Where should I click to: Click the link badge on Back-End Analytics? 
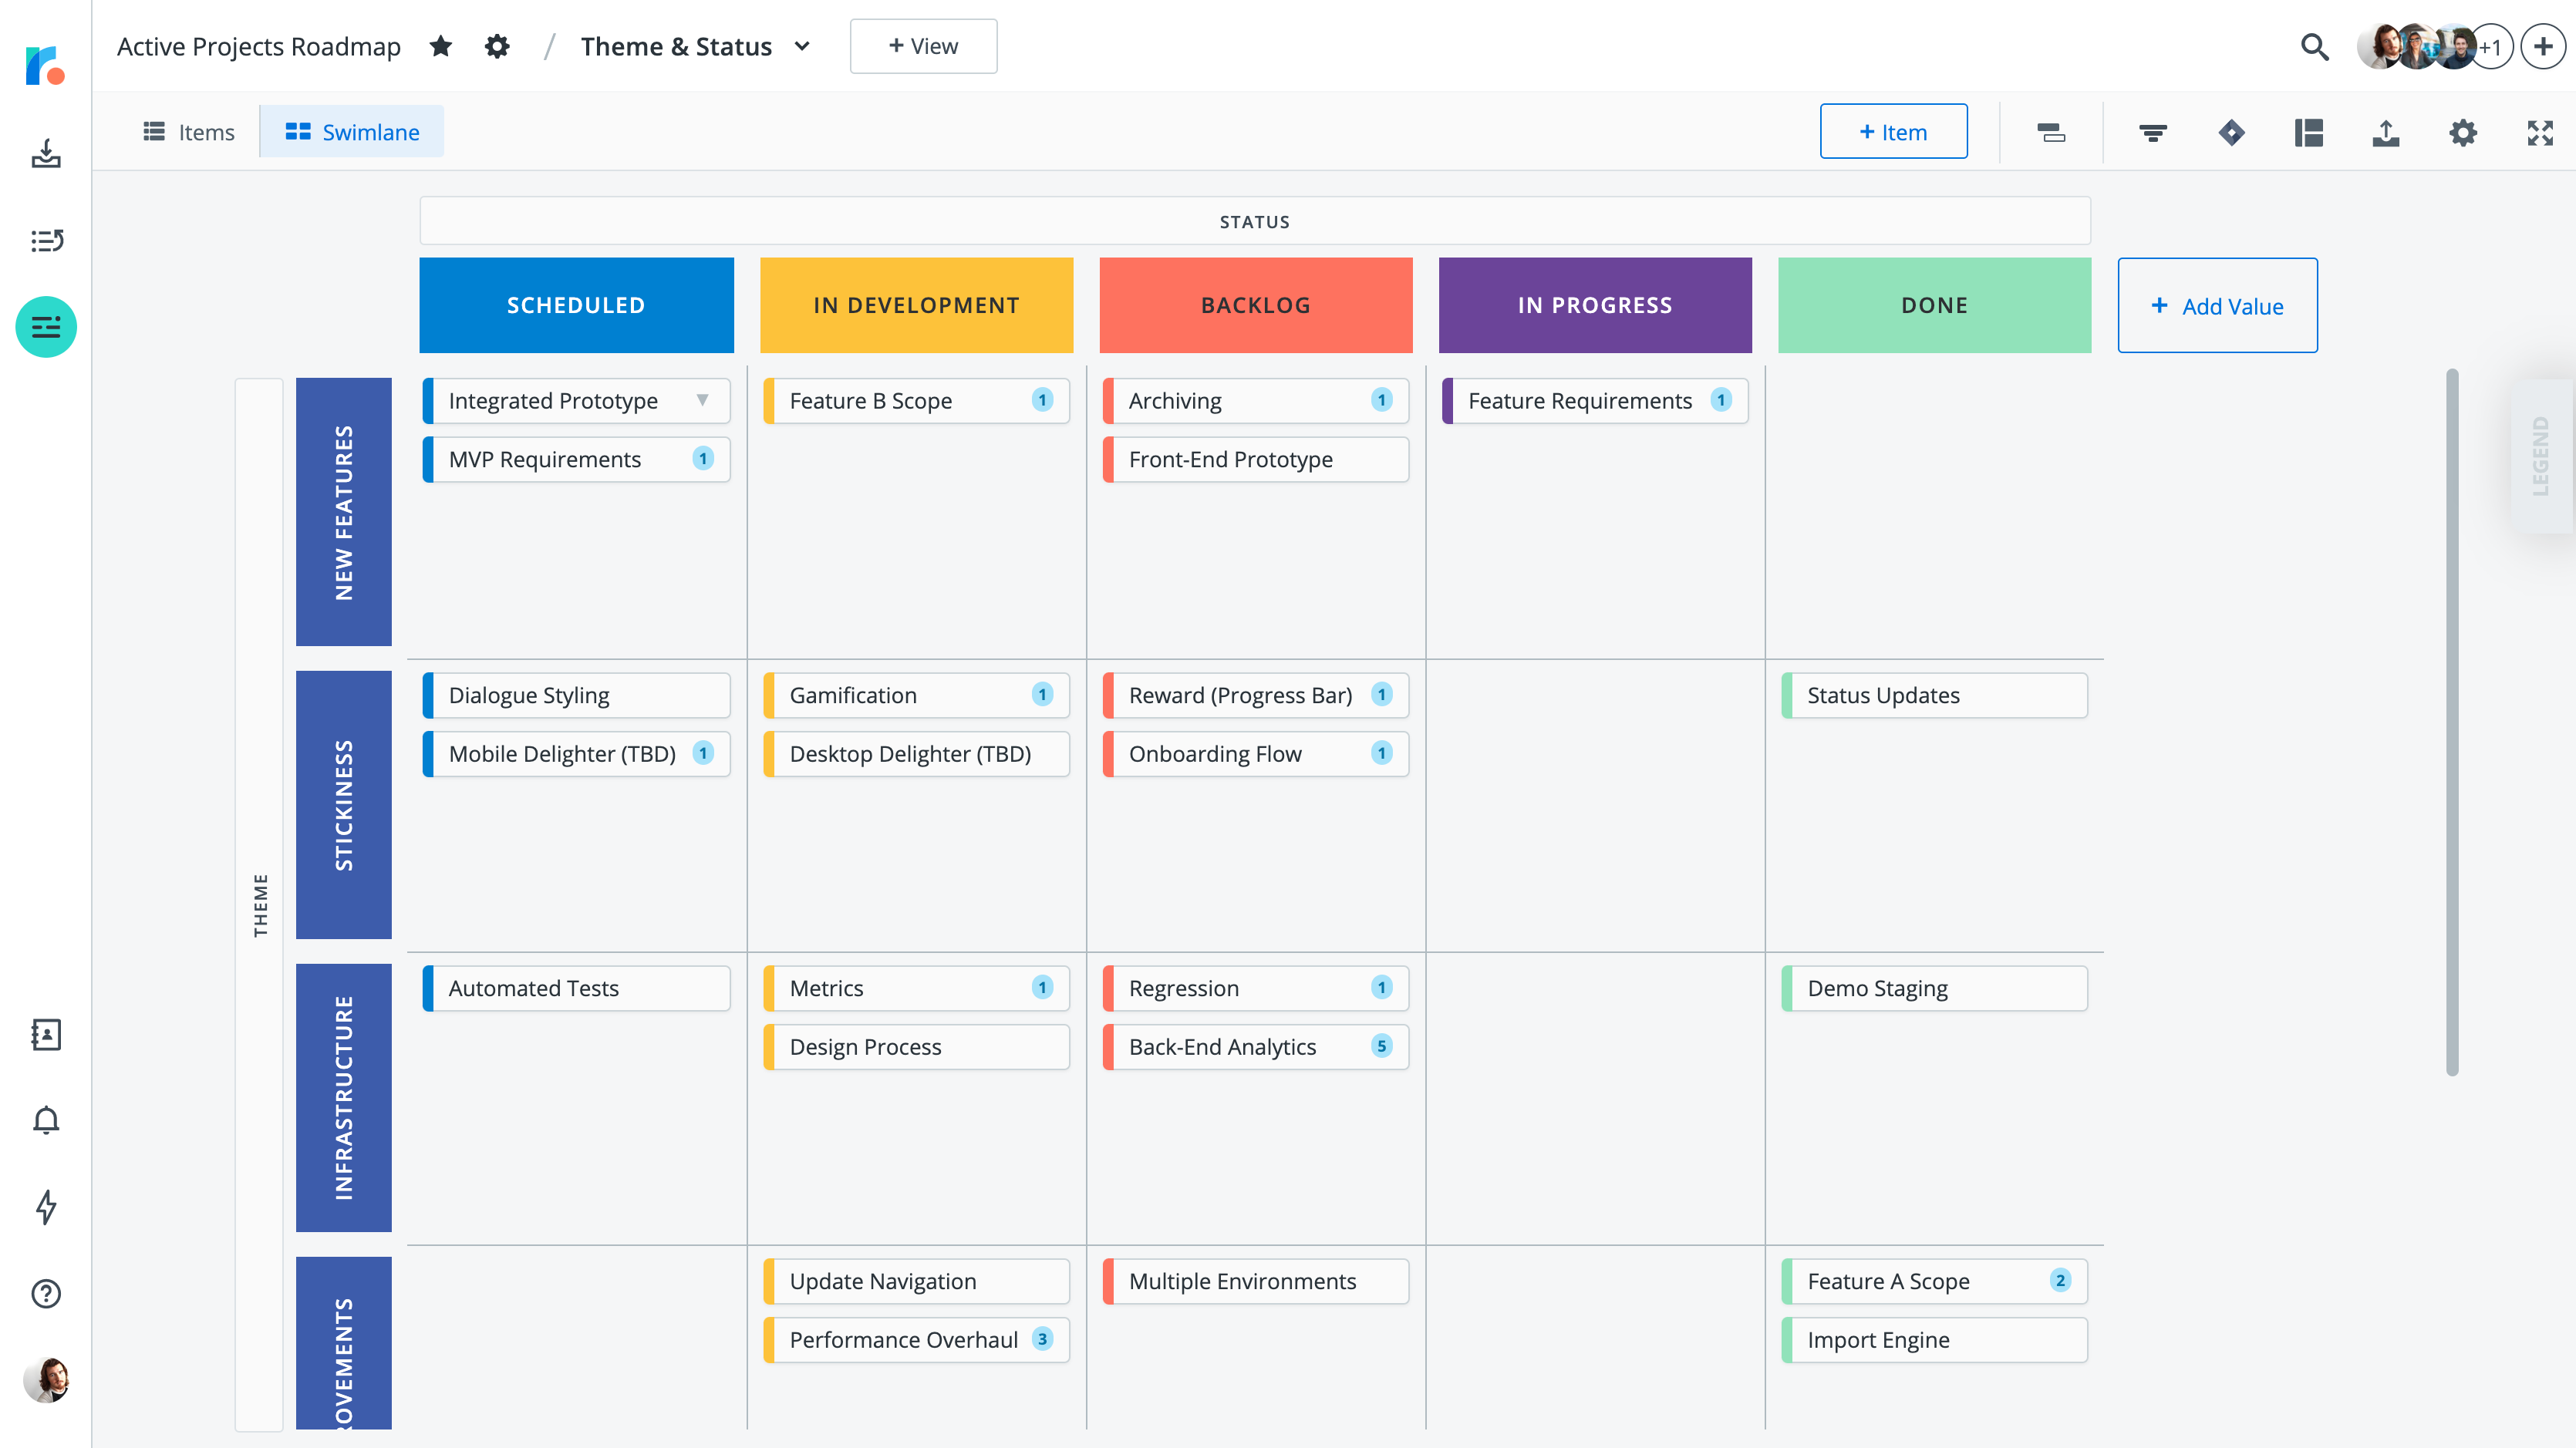[x=1381, y=1046]
